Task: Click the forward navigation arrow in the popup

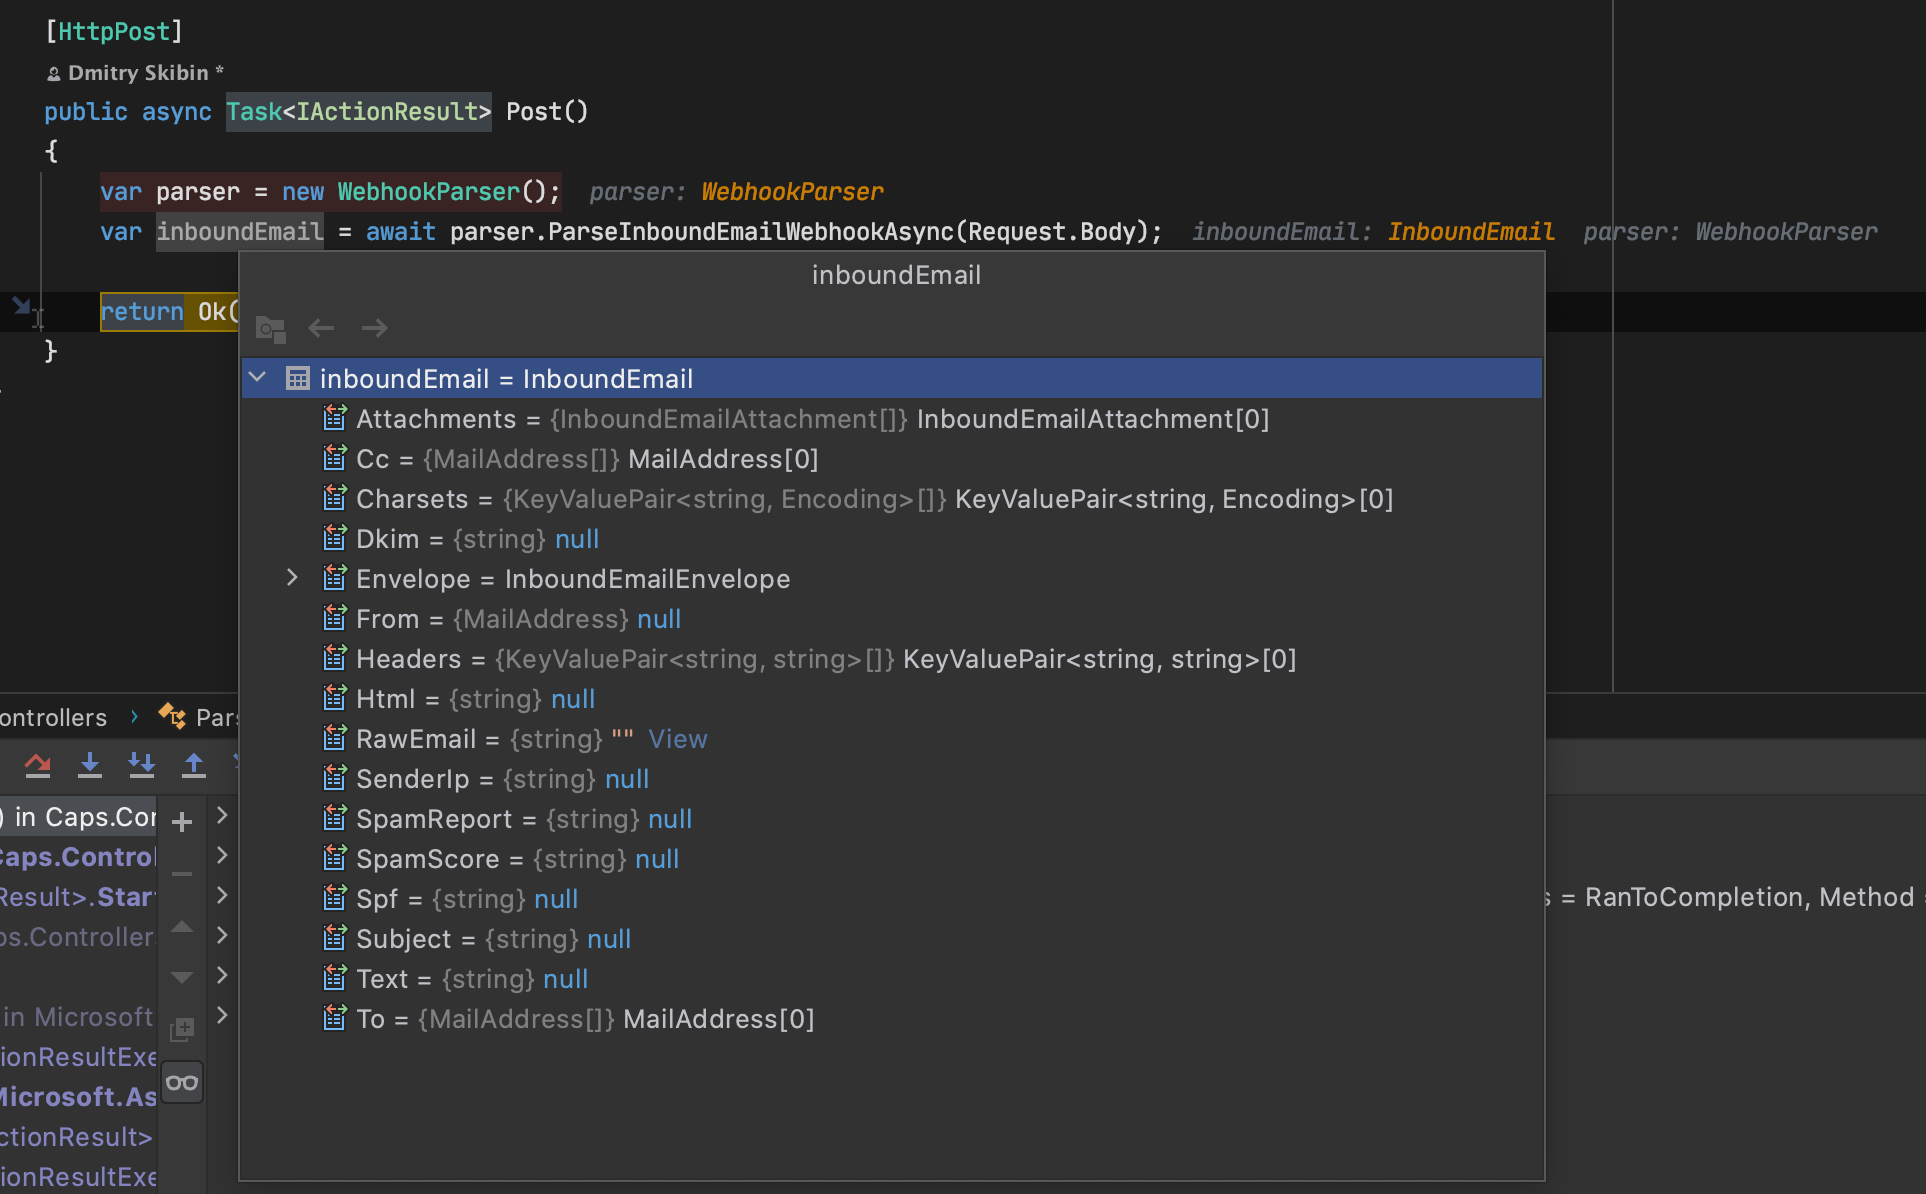Action: 374,328
